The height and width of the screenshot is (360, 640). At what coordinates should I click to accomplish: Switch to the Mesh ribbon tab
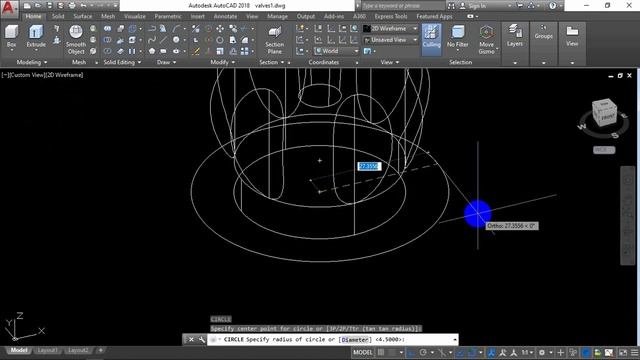pos(108,16)
